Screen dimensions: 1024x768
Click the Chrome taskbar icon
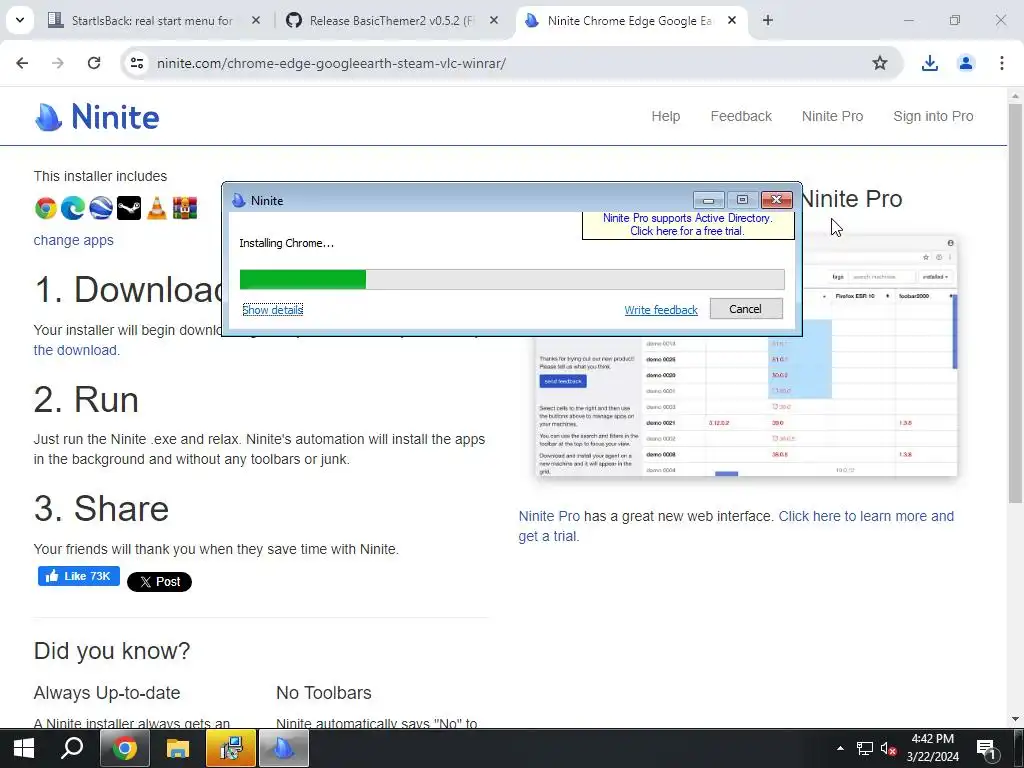coord(124,748)
